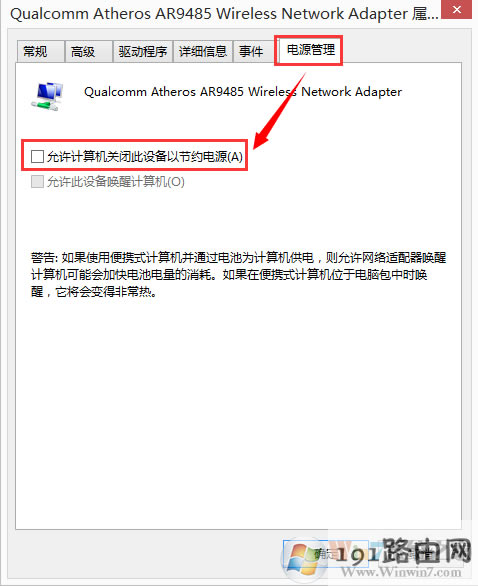Click the Www.Winwin7.com watermark link
The height and width of the screenshot is (586, 478).
pos(401,572)
